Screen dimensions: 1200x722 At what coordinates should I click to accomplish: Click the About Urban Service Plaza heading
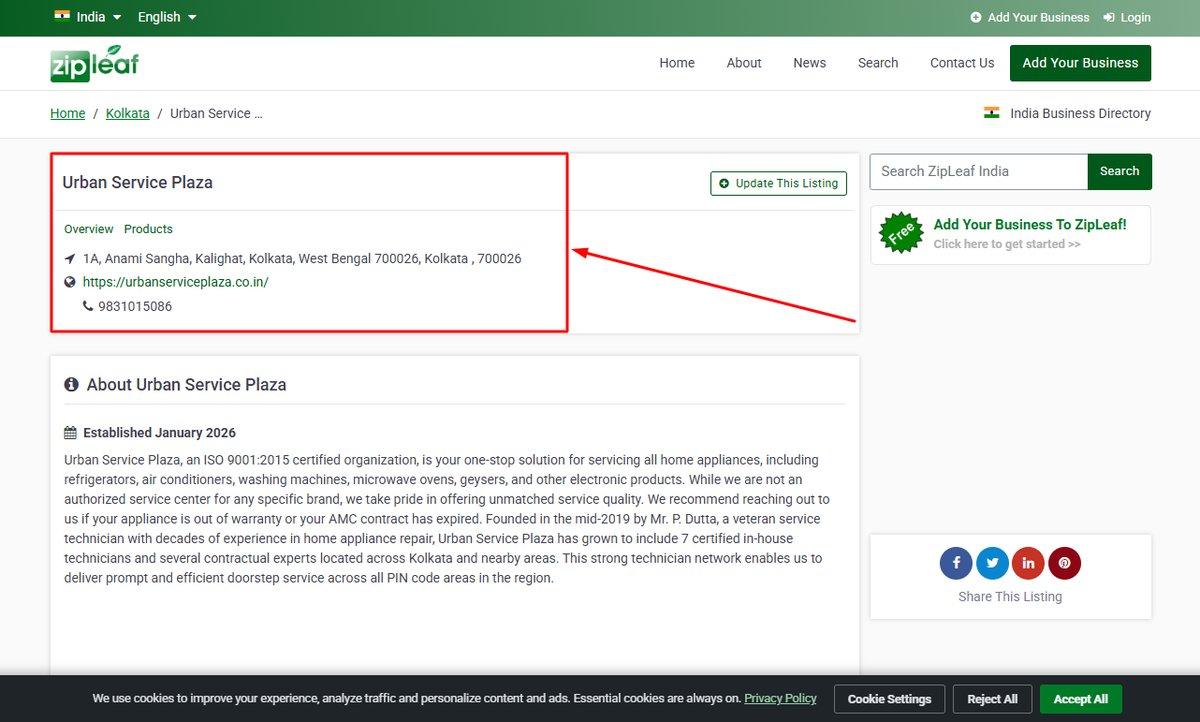(x=187, y=384)
